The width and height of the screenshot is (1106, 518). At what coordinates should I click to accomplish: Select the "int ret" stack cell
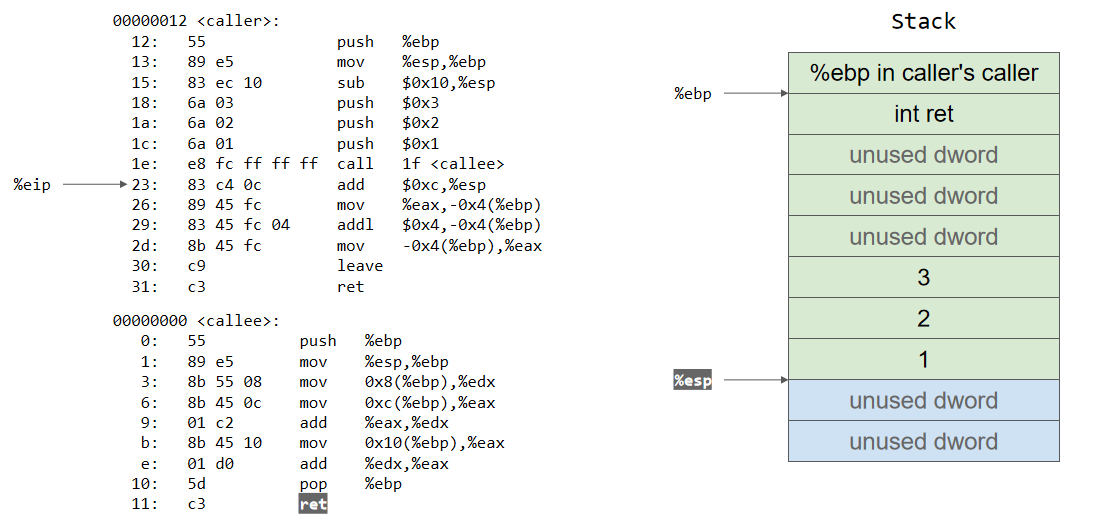click(x=923, y=114)
